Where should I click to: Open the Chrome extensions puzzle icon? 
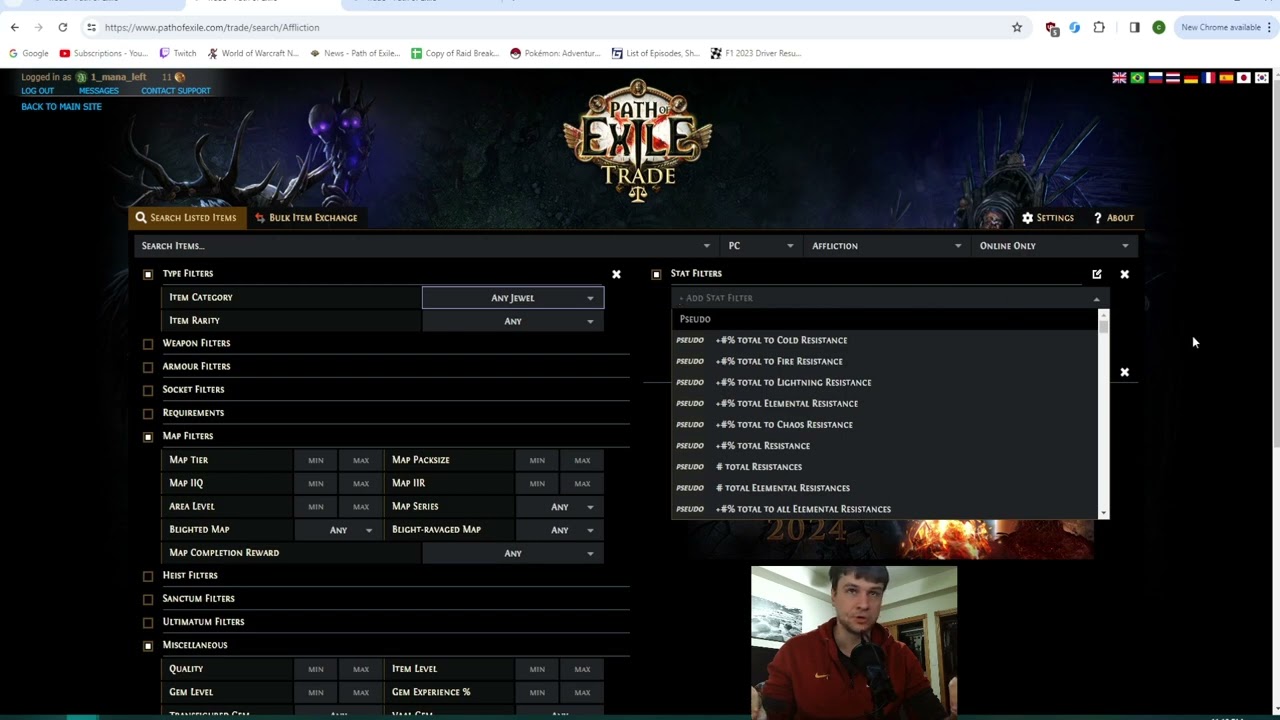click(x=1099, y=27)
